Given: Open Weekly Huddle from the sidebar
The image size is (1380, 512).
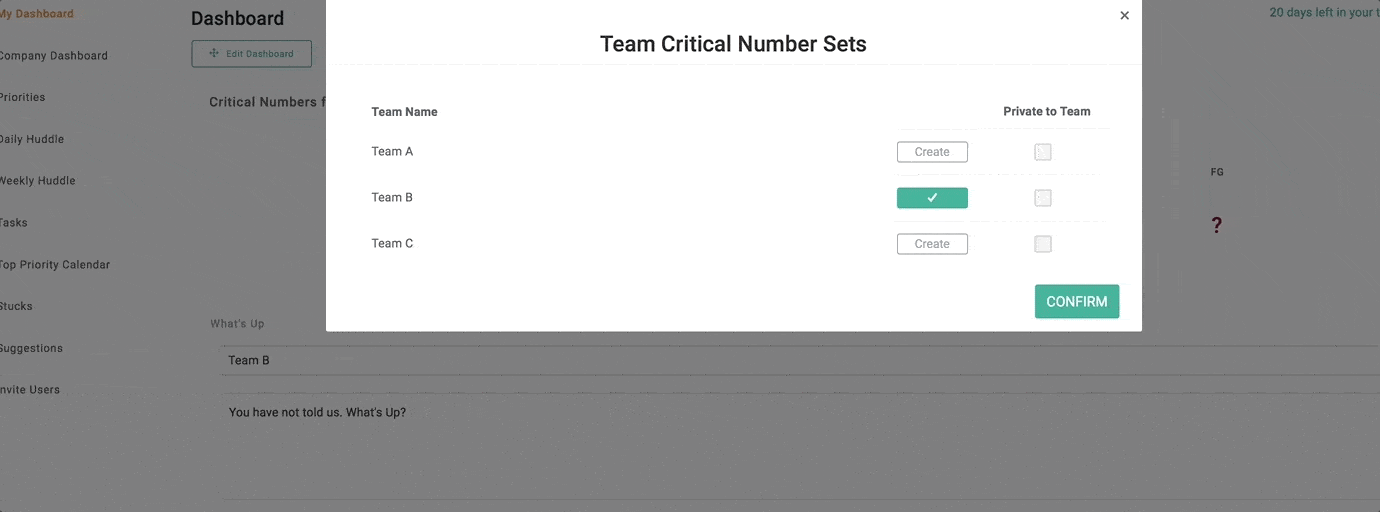Looking at the screenshot, I should pos(37,181).
